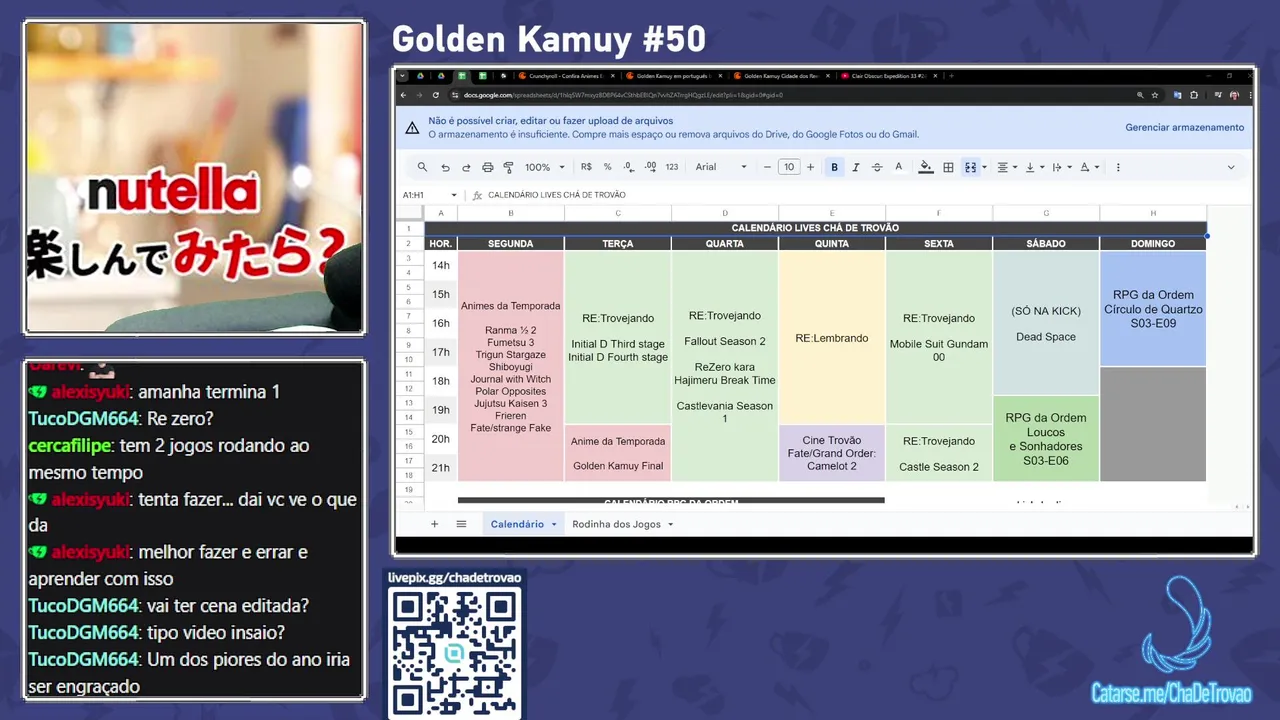The image size is (1280, 720).
Task: Open a new browser tab
Action: [x=951, y=76]
